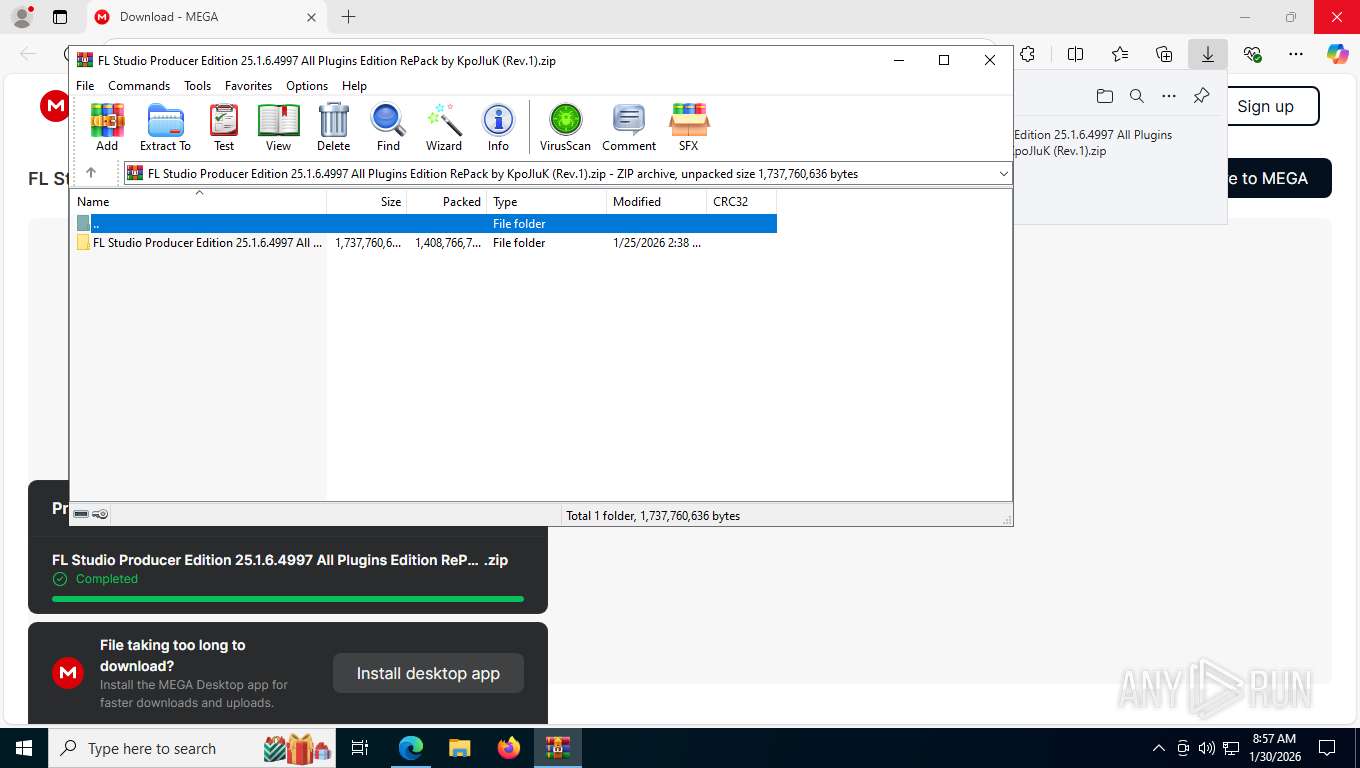Select the FL Studio Producer Edition folder row
Image resolution: width=1360 pixels, height=768 pixels.
pos(425,243)
